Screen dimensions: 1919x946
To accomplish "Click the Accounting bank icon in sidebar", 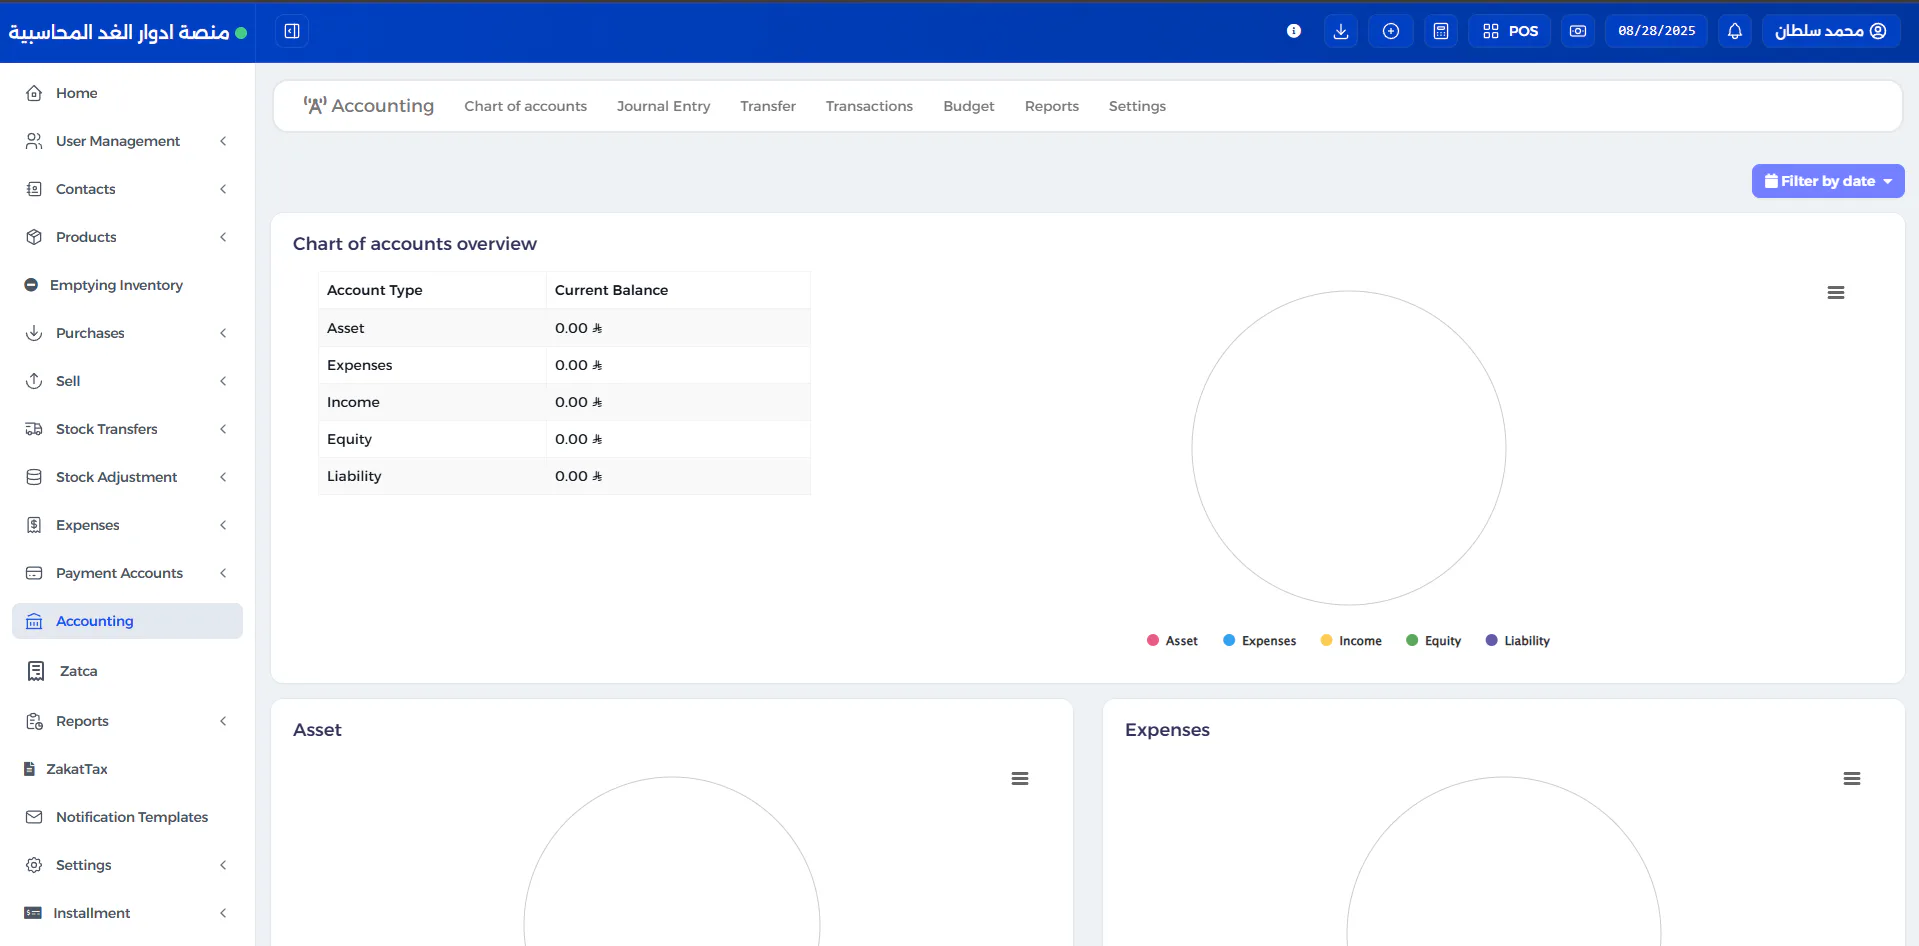I will point(34,621).
